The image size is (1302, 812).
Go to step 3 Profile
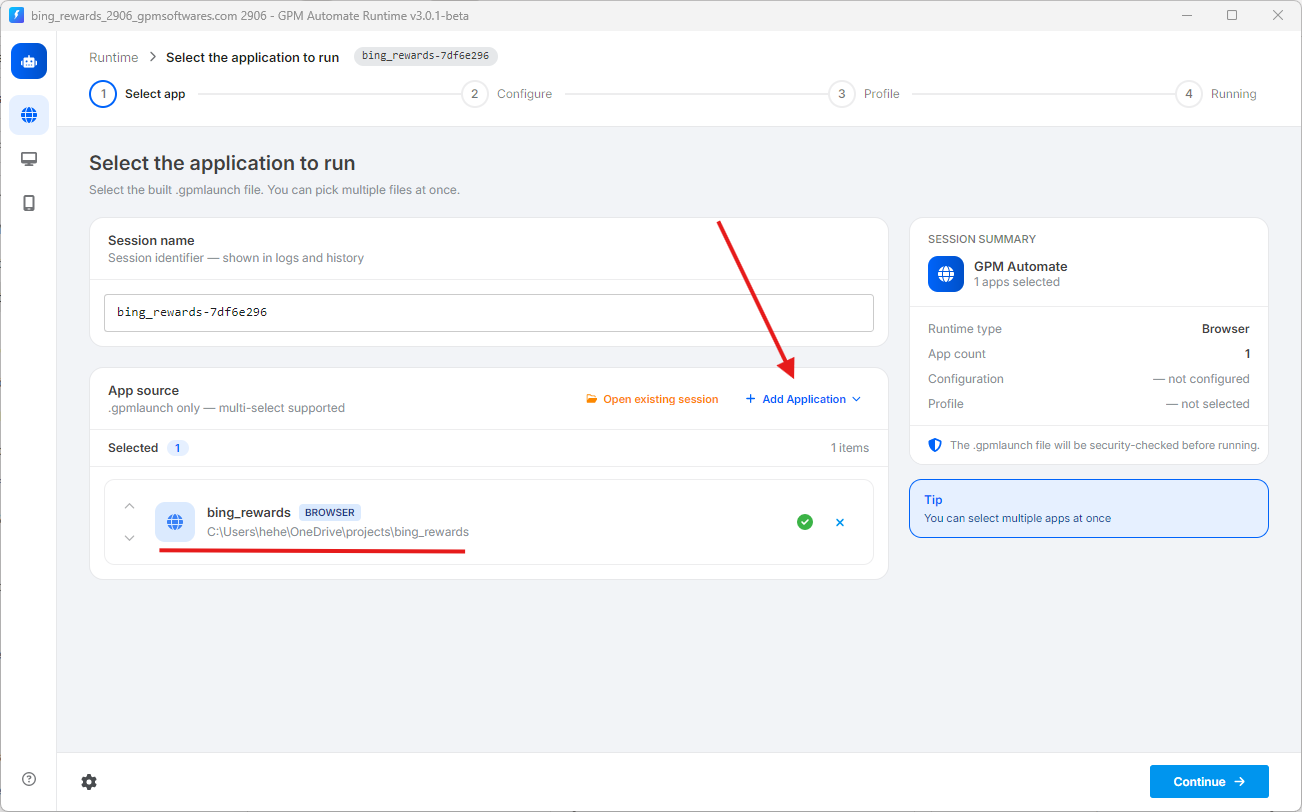pyautogui.click(x=864, y=94)
